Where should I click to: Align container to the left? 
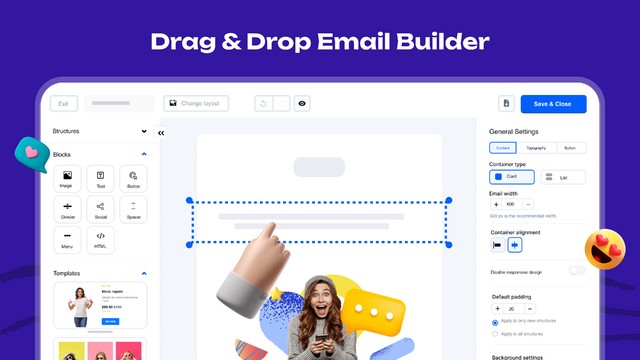[498, 245]
